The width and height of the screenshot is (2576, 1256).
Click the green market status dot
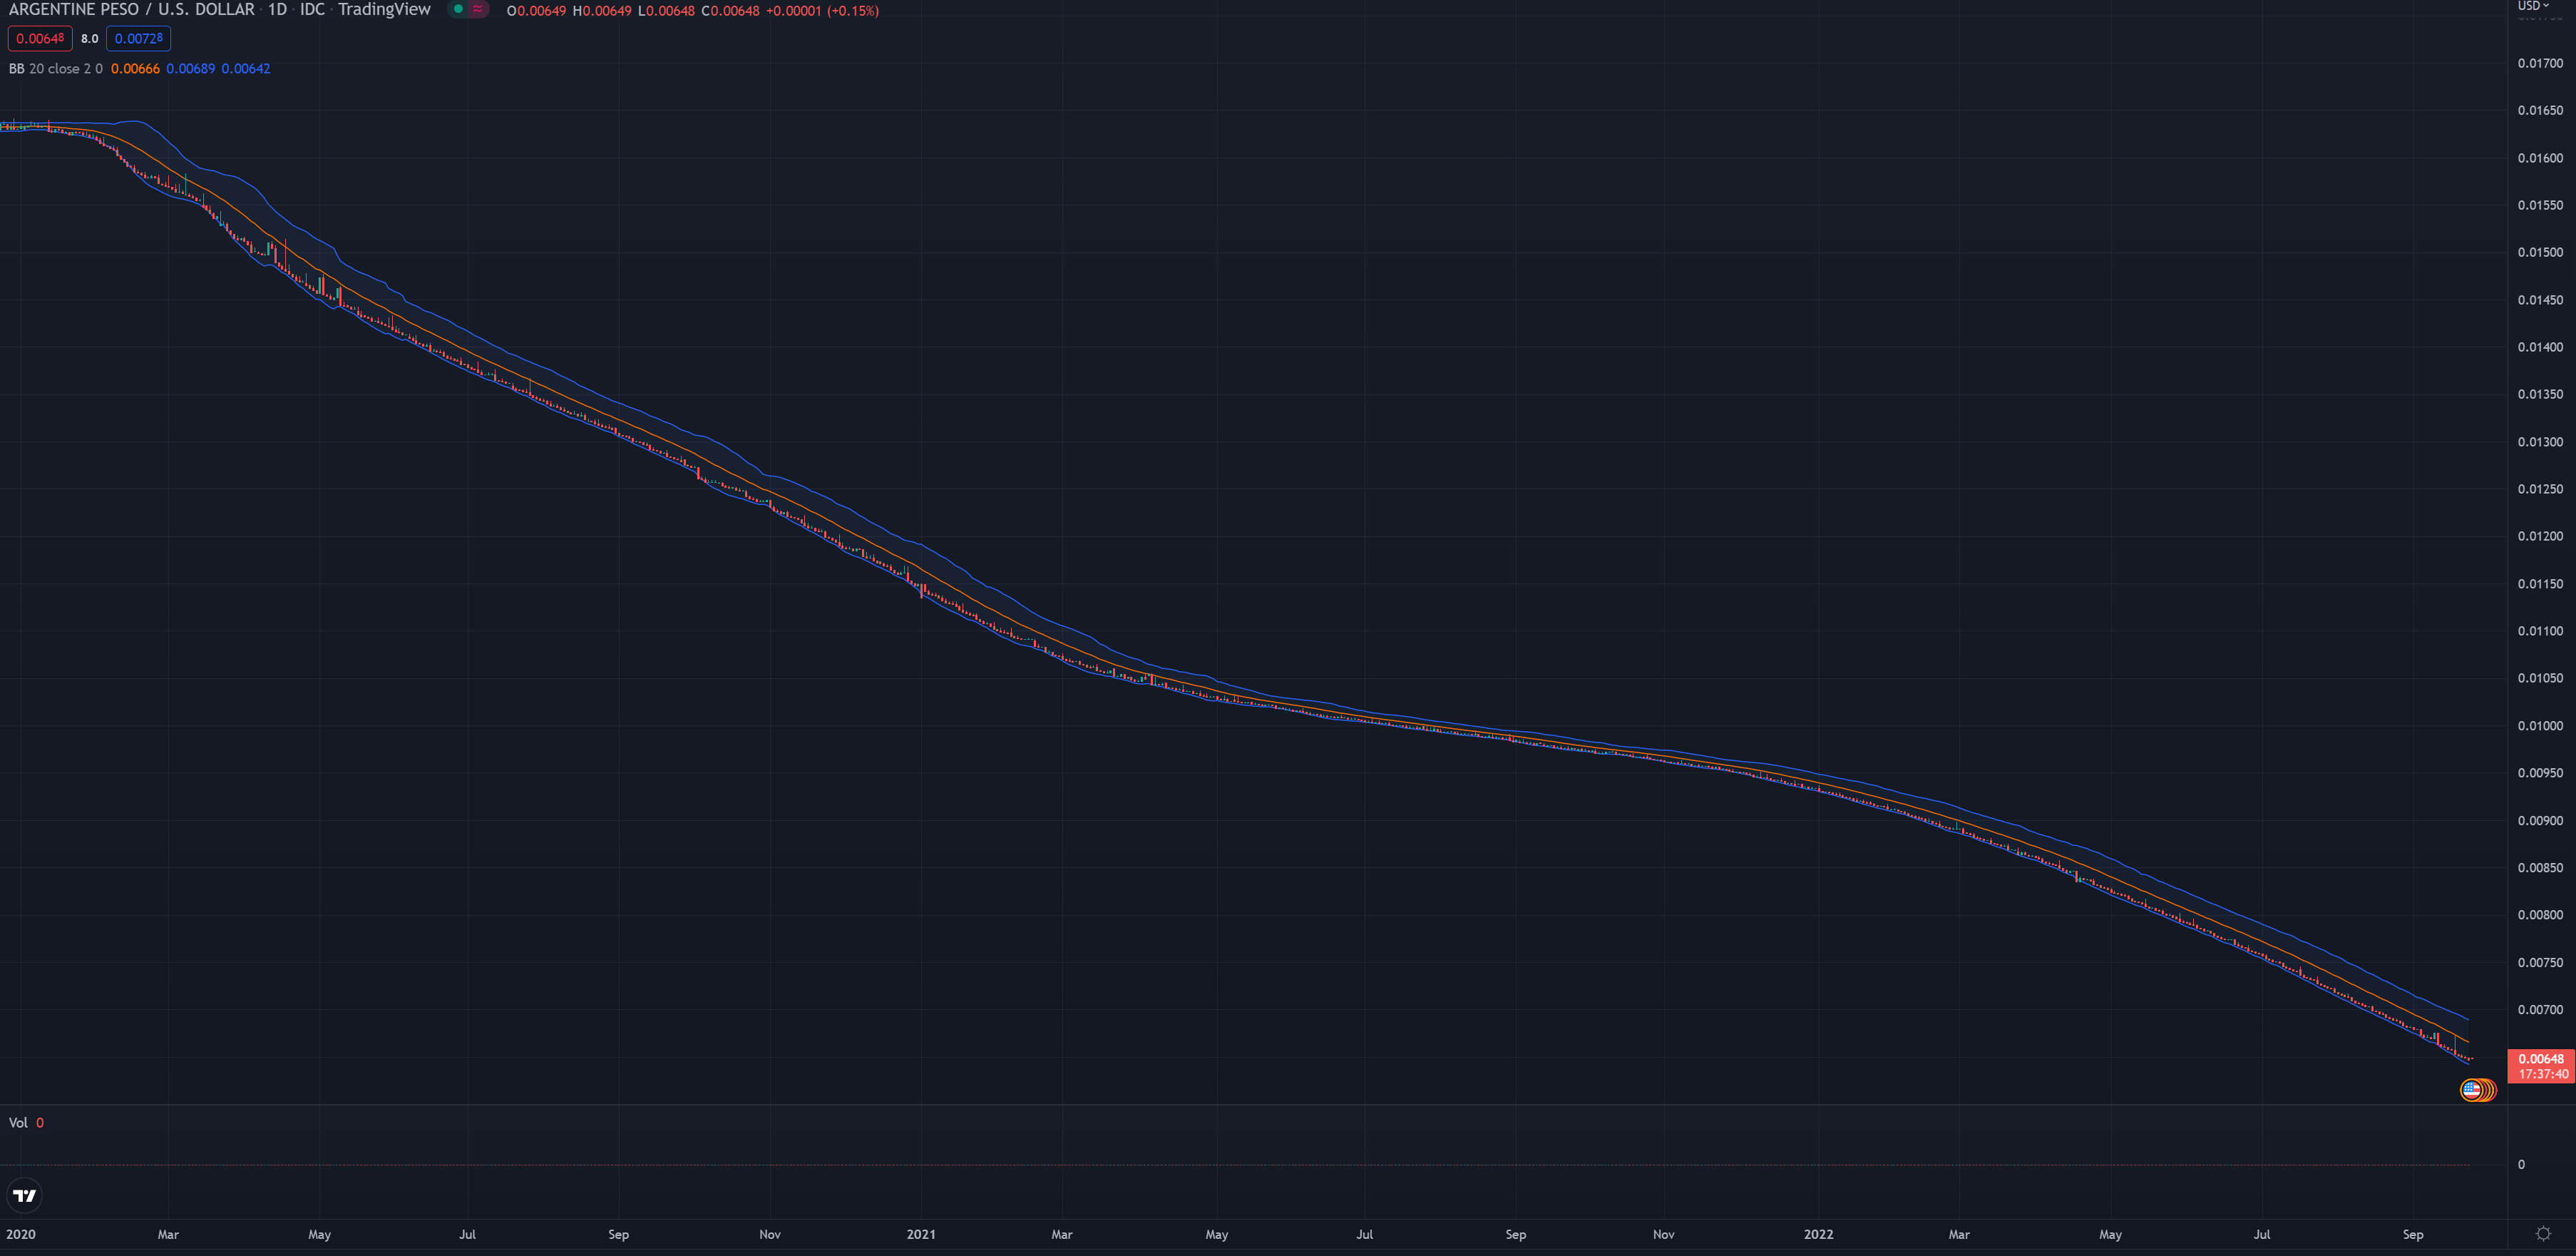coord(458,9)
